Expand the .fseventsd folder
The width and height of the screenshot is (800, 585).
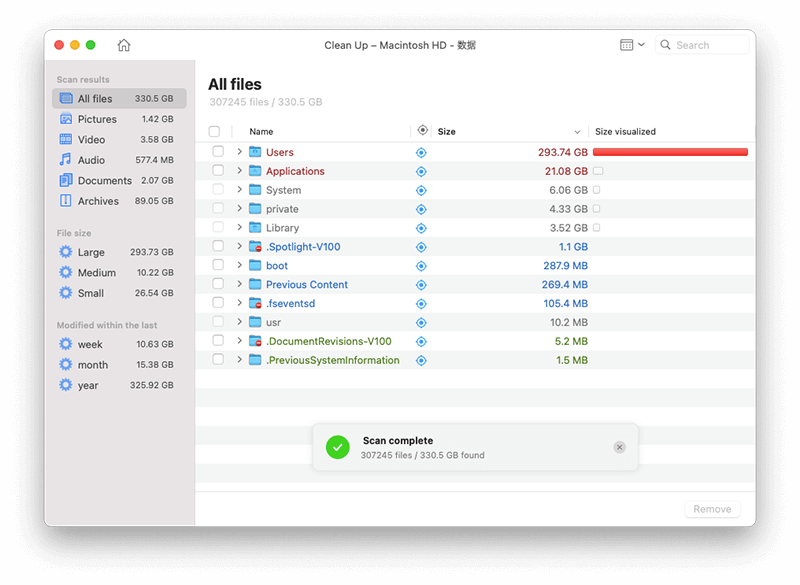239,302
